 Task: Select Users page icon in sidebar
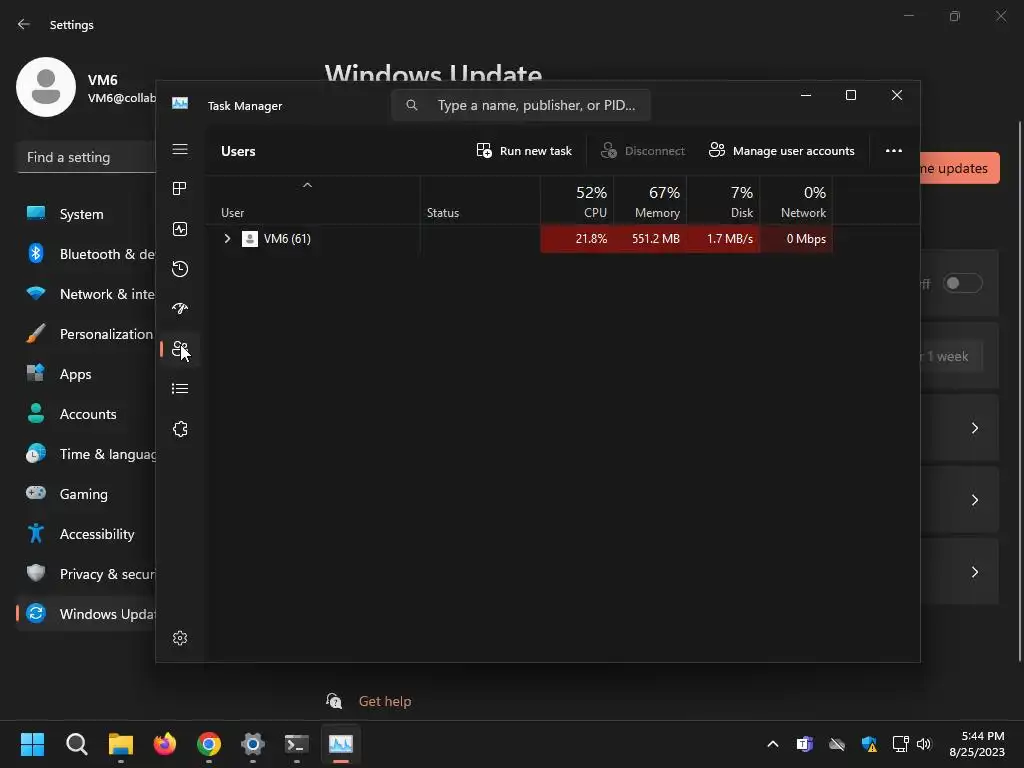click(180, 349)
